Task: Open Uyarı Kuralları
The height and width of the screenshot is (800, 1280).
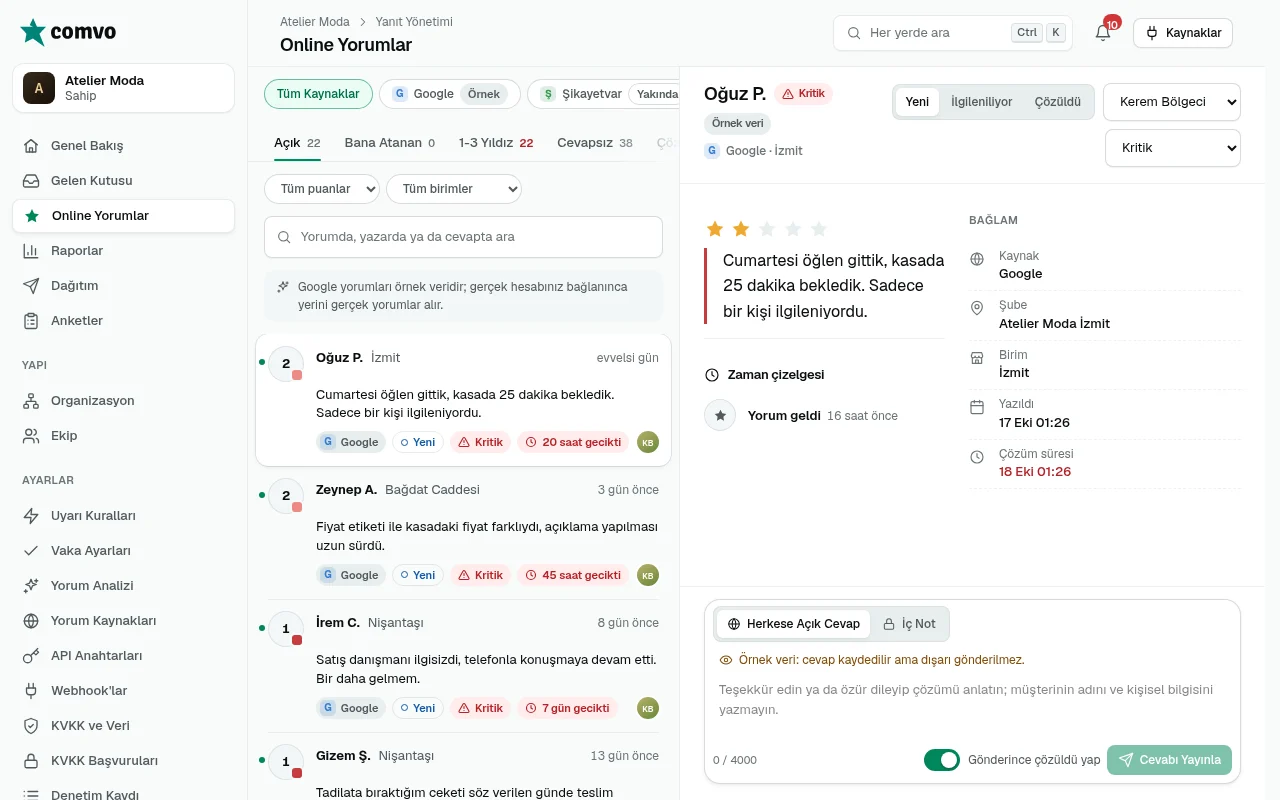Action: (123, 516)
